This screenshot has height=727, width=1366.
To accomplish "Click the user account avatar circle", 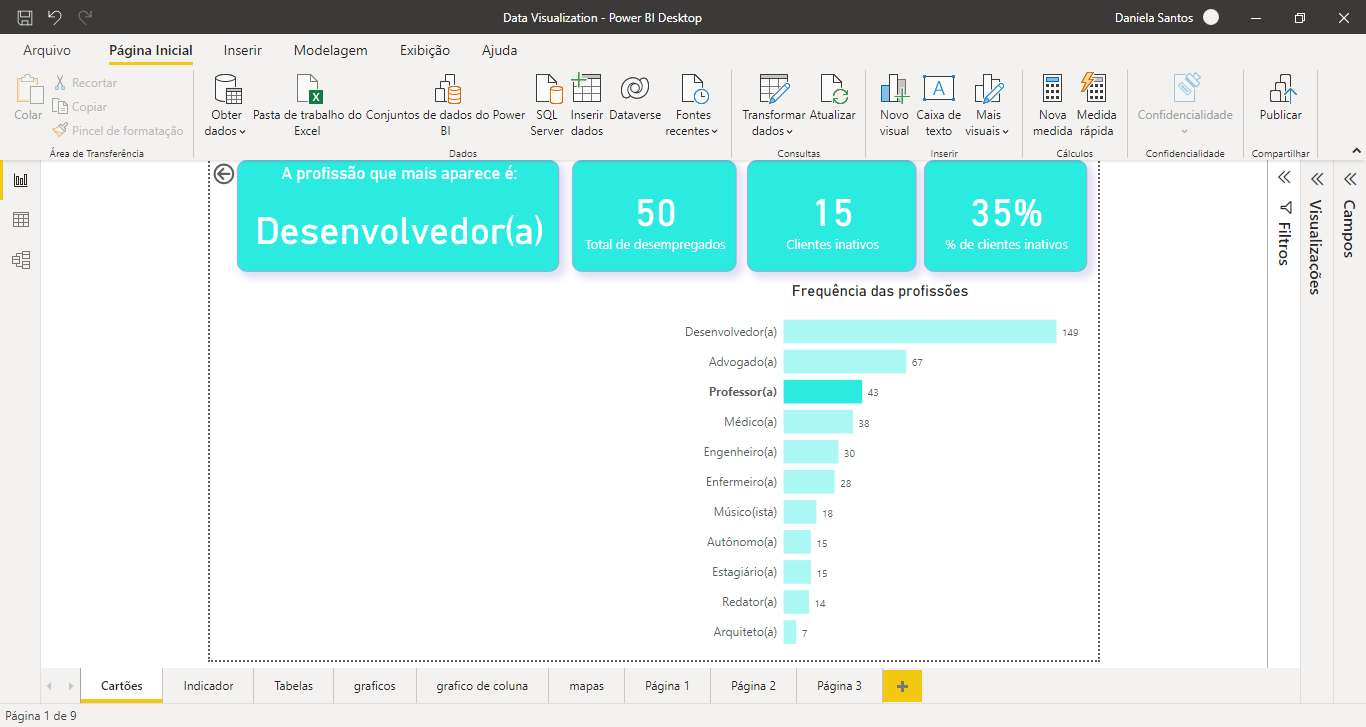I will (1211, 17).
